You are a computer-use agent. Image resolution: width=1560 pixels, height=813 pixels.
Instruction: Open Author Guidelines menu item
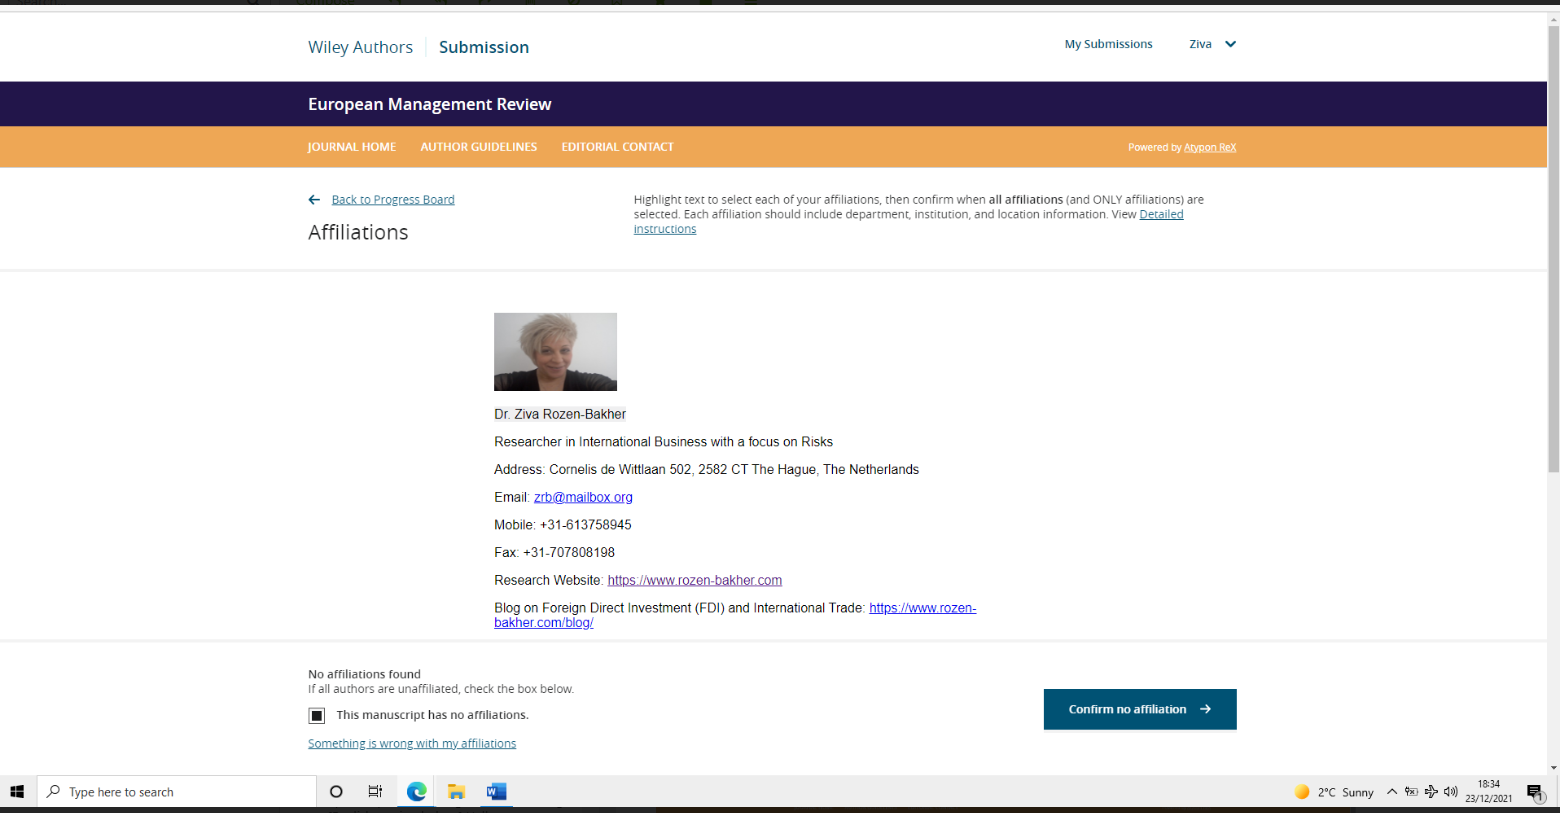478,147
